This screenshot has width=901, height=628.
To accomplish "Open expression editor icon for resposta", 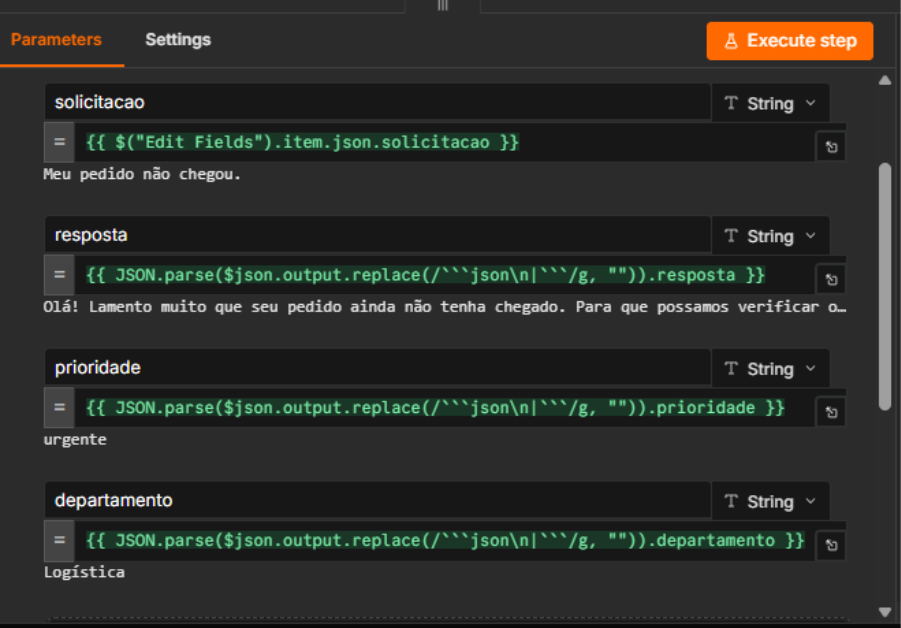I will pos(831,280).
